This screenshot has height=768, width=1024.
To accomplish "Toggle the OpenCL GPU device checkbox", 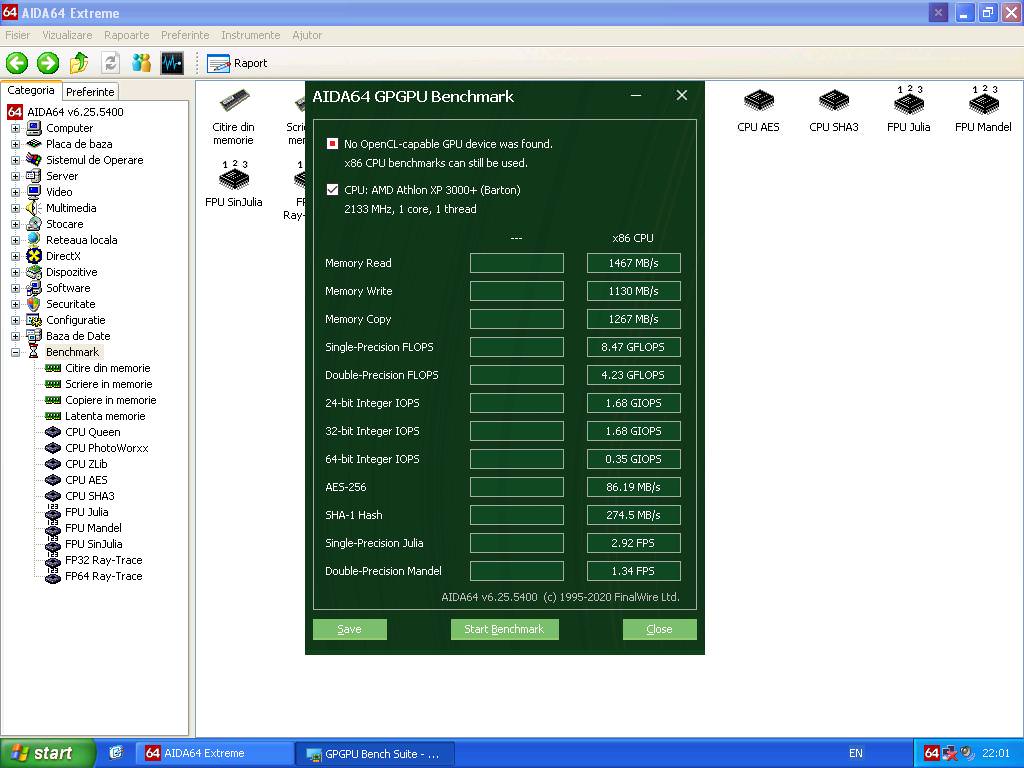I will pyautogui.click(x=332, y=144).
